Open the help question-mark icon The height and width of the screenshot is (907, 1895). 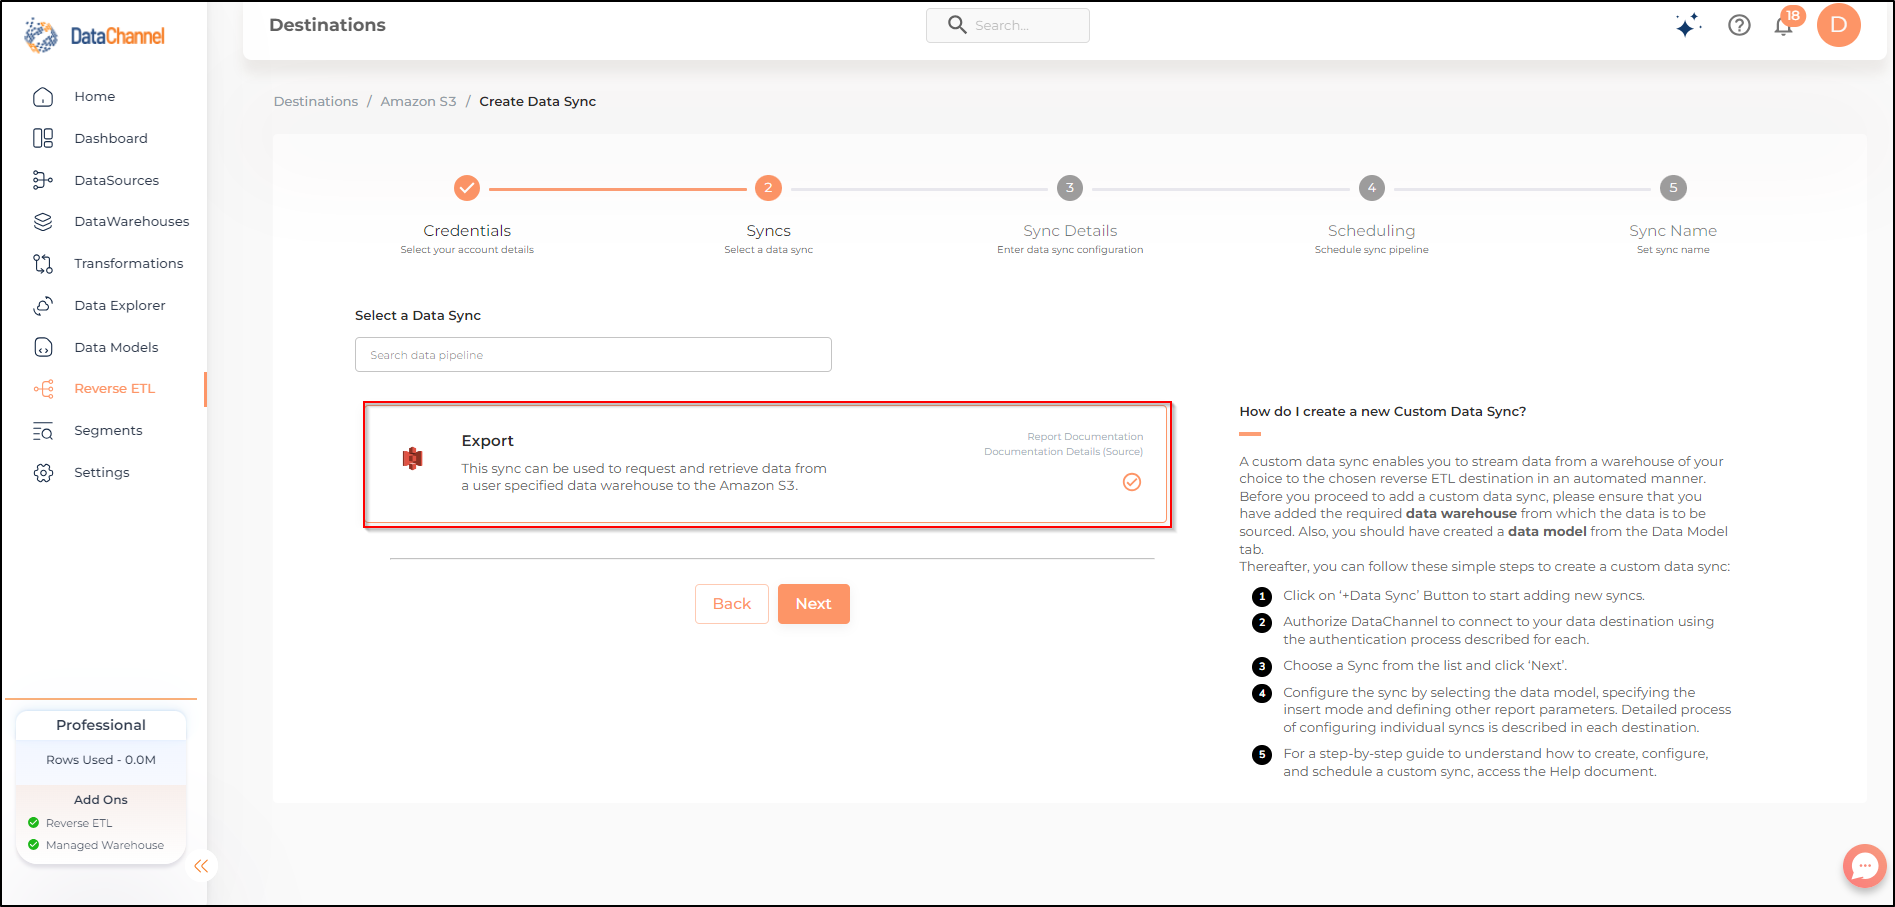click(1739, 25)
